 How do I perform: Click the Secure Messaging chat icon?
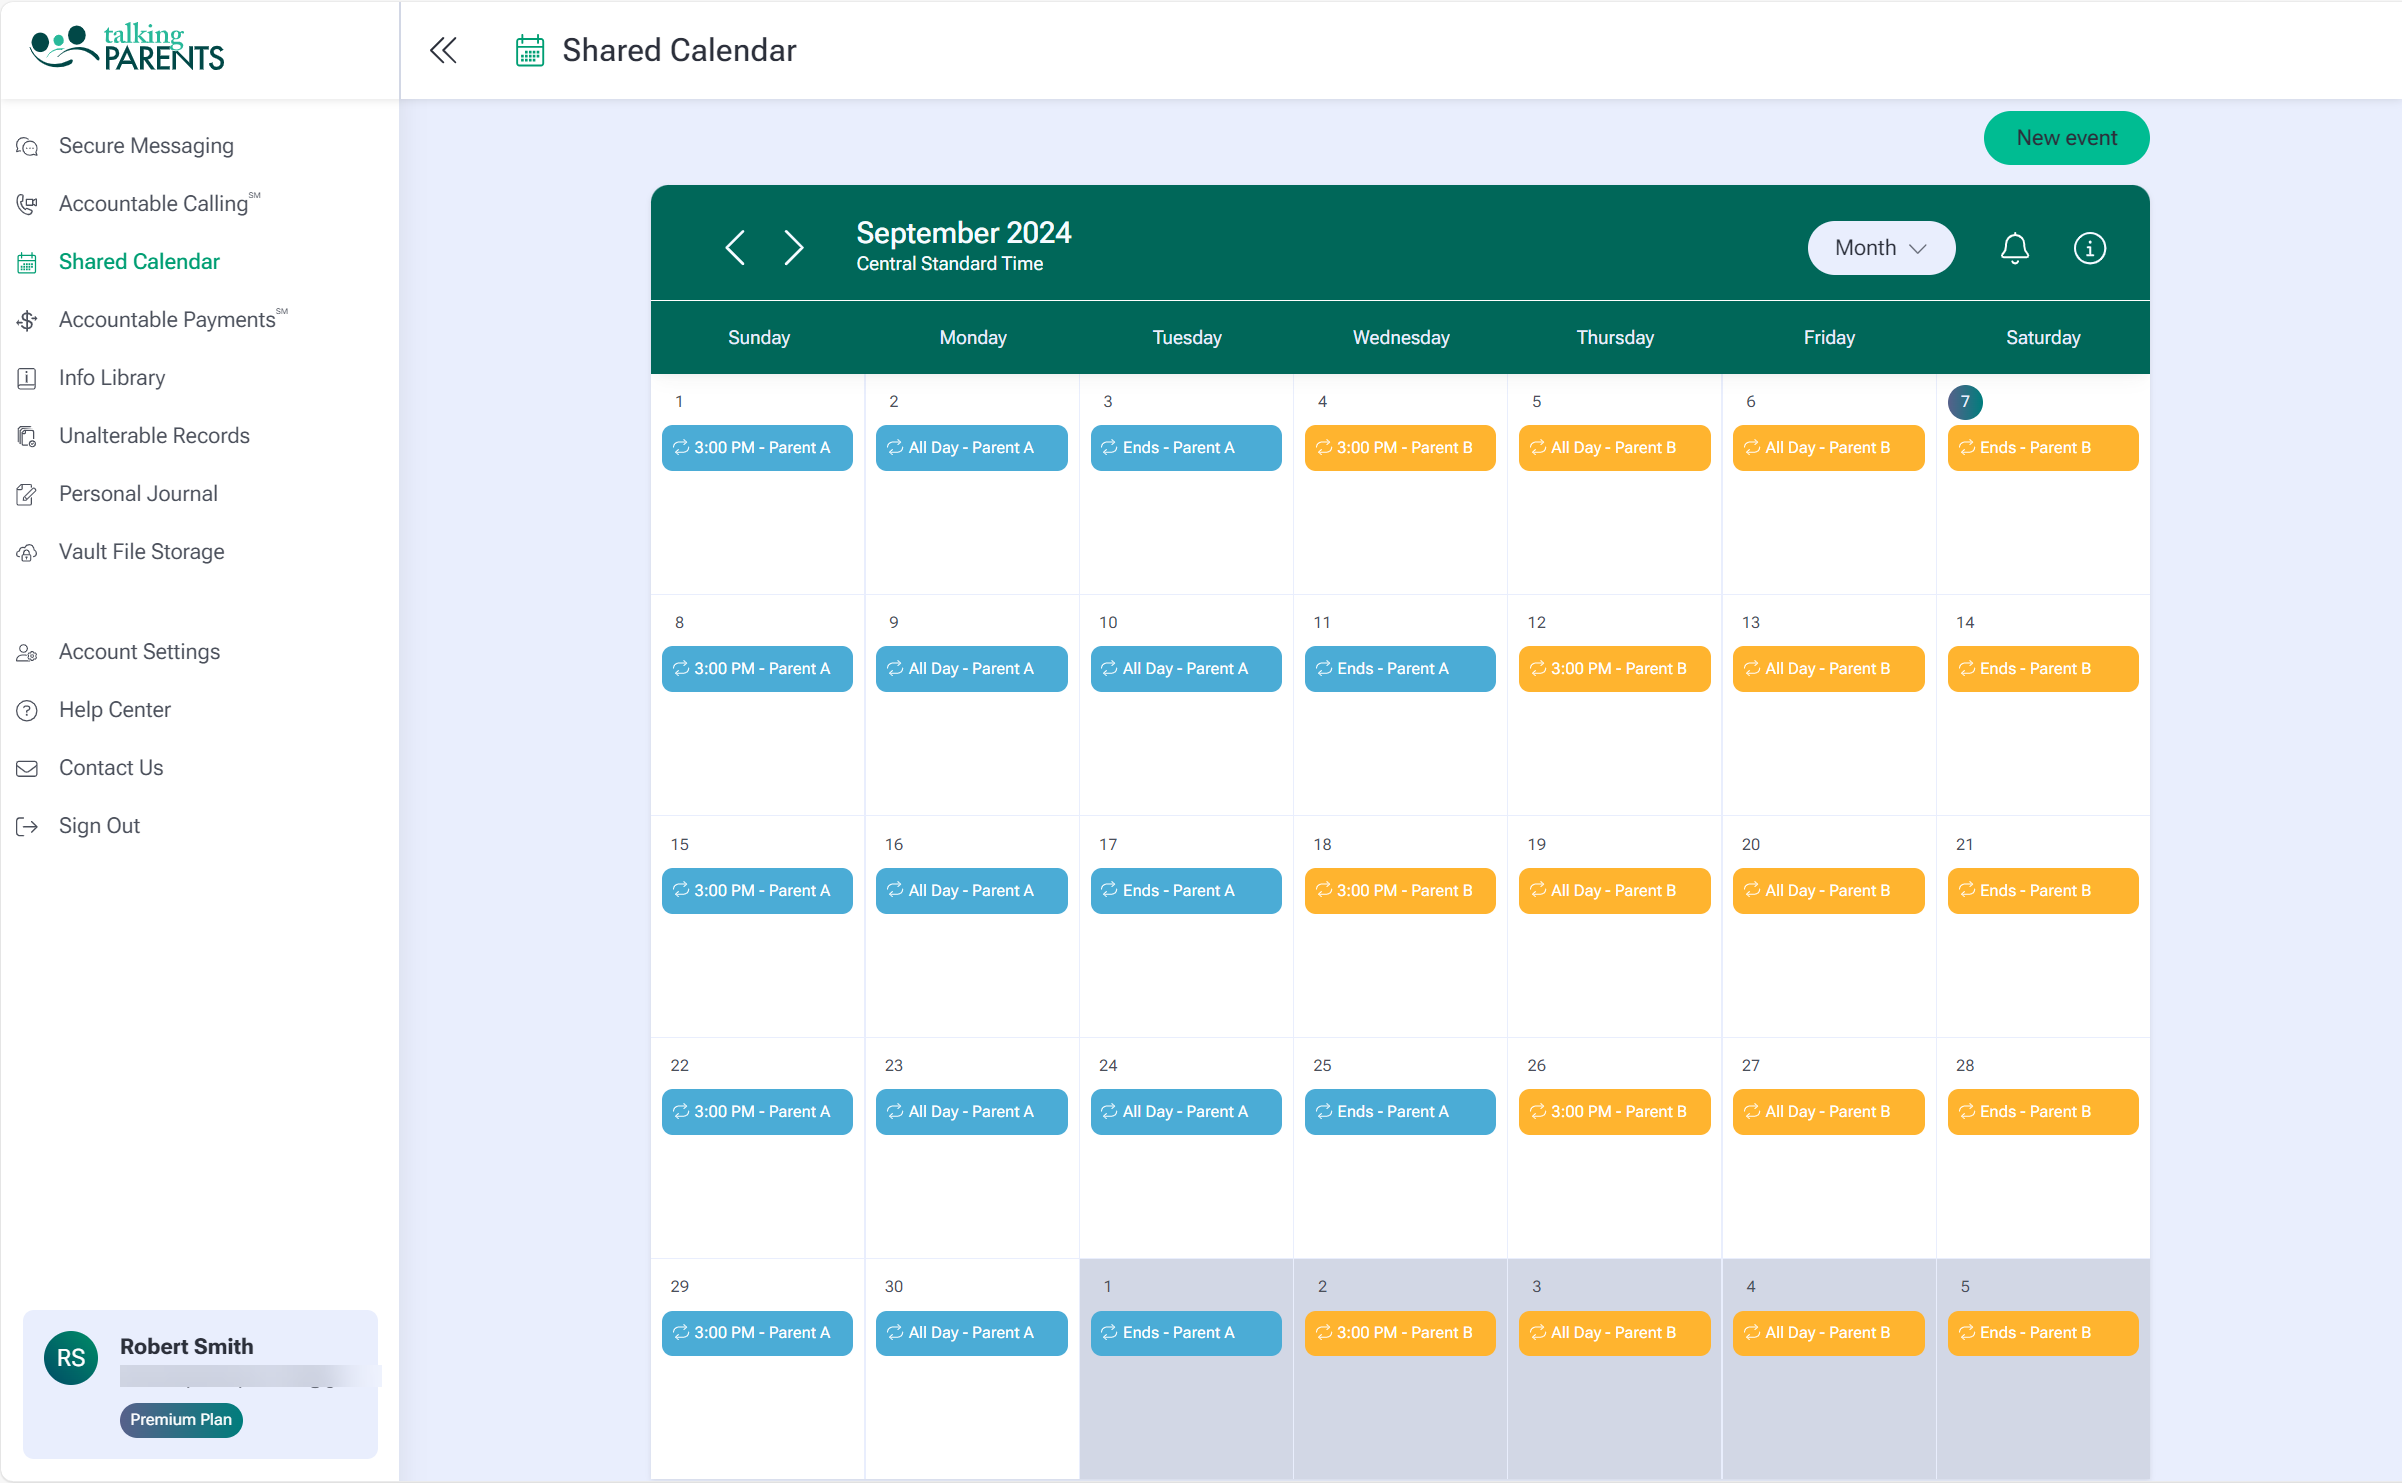point(27,147)
